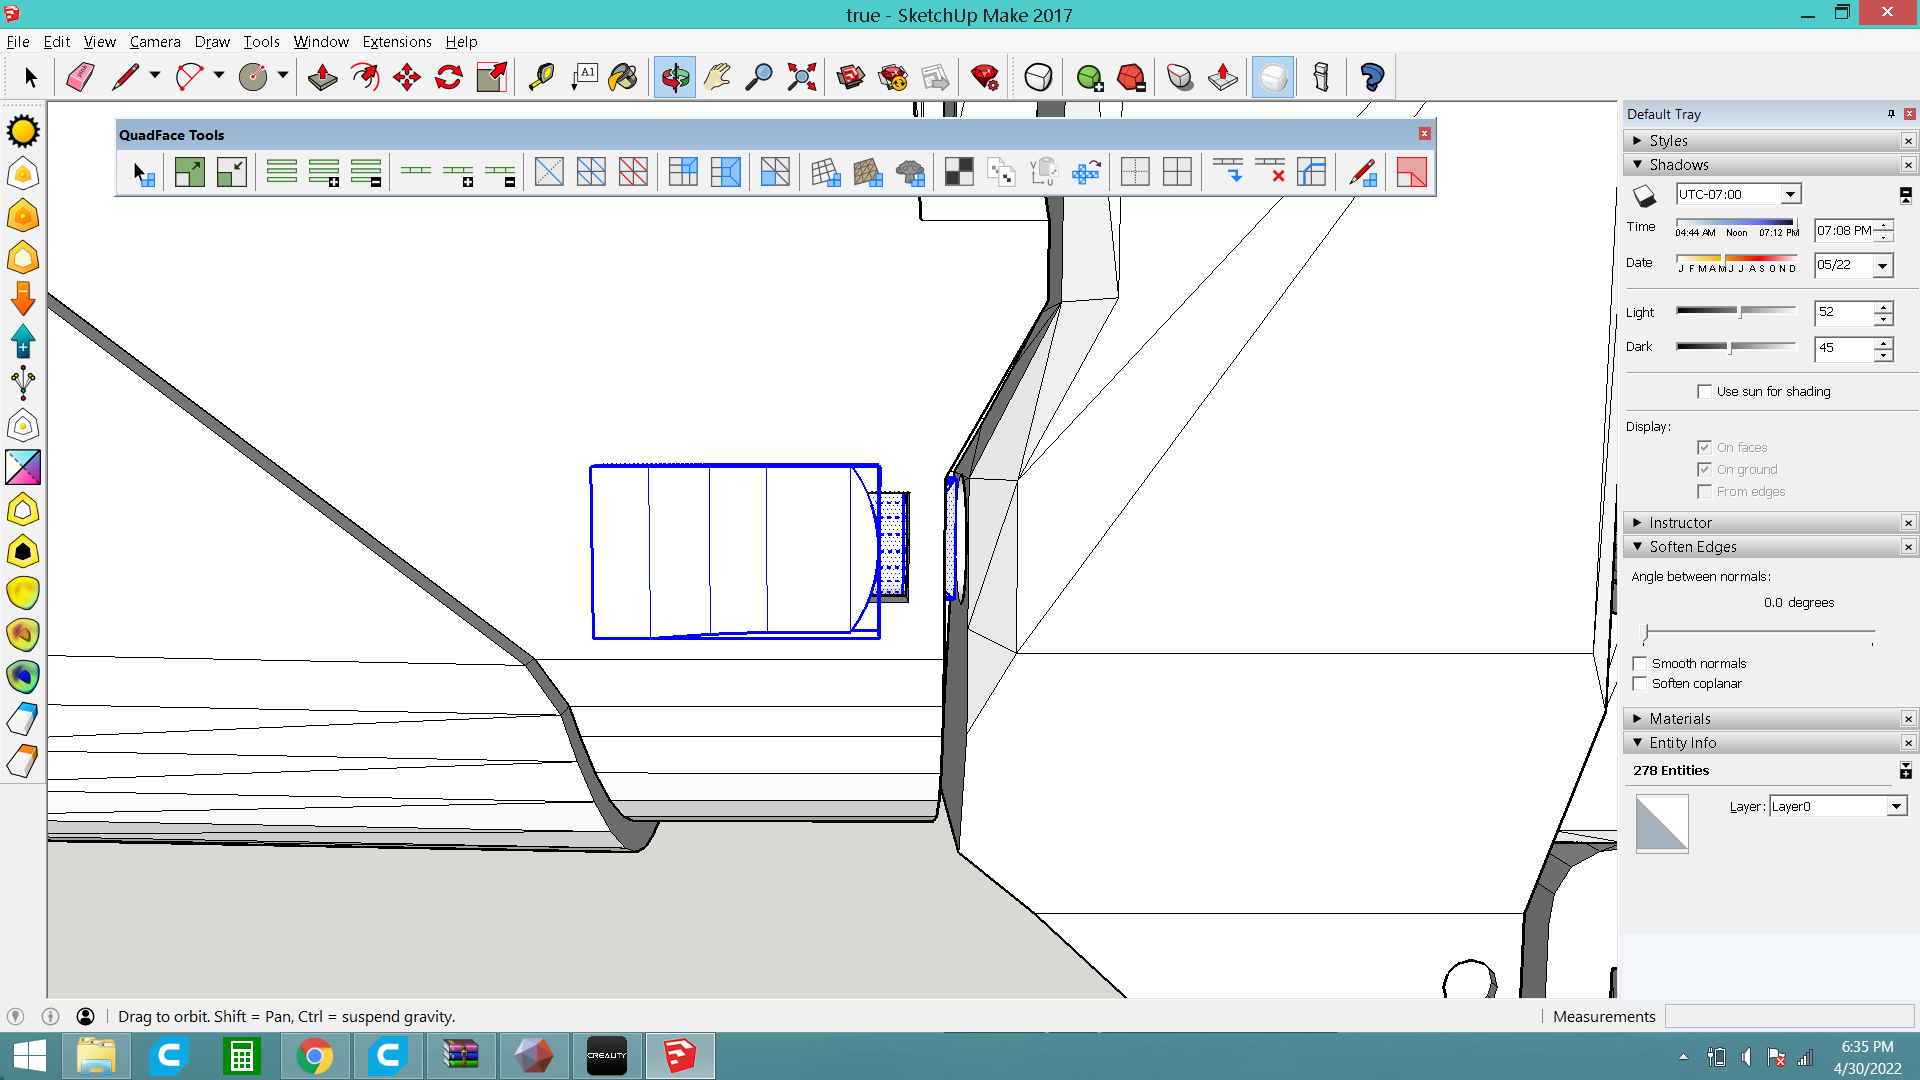Activate the Push/Pull tool
Image resolution: width=1920 pixels, height=1080 pixels.
click(322, 77)
